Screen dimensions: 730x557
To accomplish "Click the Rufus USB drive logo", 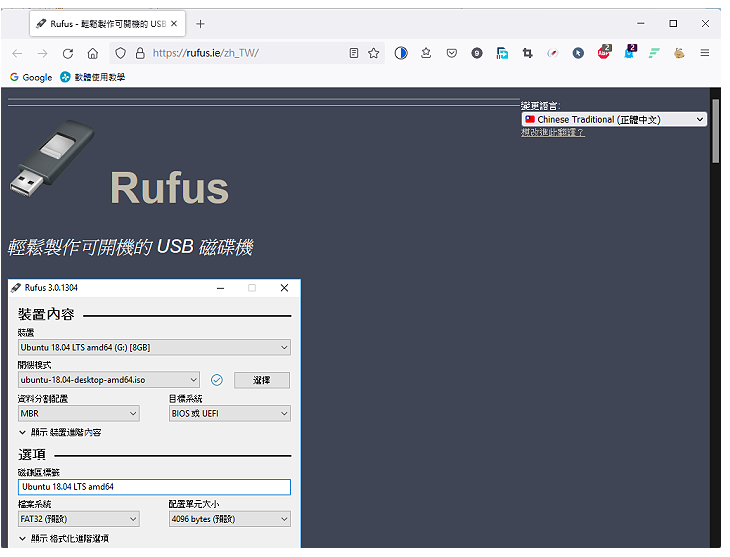I will point(52,159).
